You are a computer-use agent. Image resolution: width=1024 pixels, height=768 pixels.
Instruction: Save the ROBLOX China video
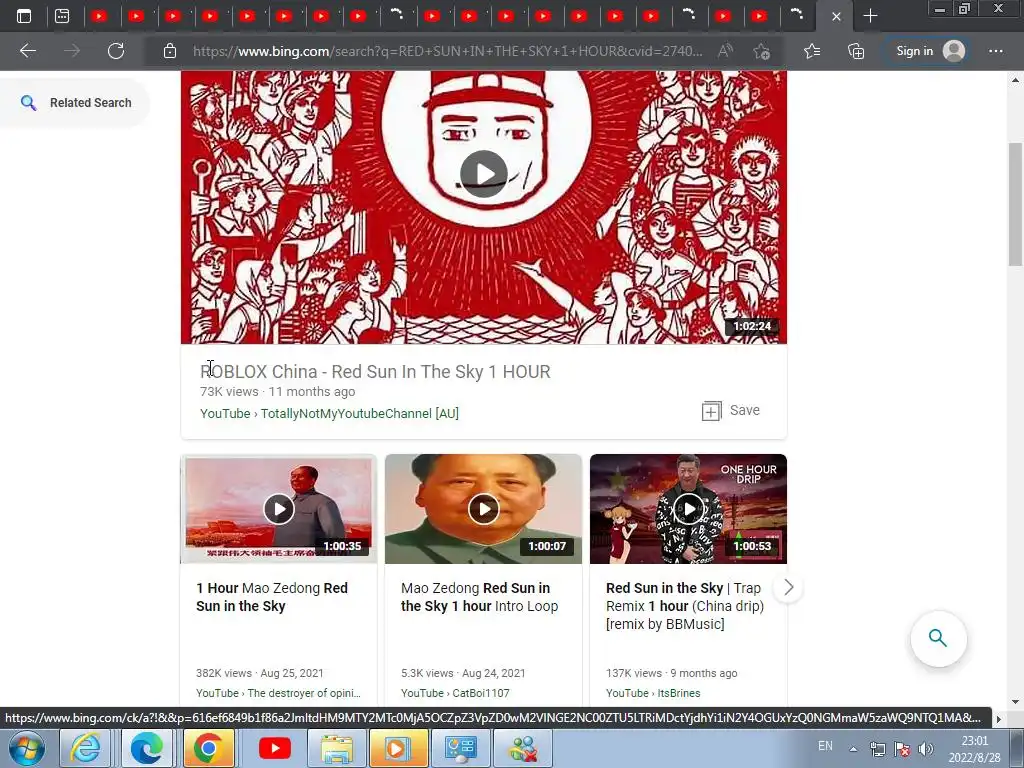pos(731,411)
